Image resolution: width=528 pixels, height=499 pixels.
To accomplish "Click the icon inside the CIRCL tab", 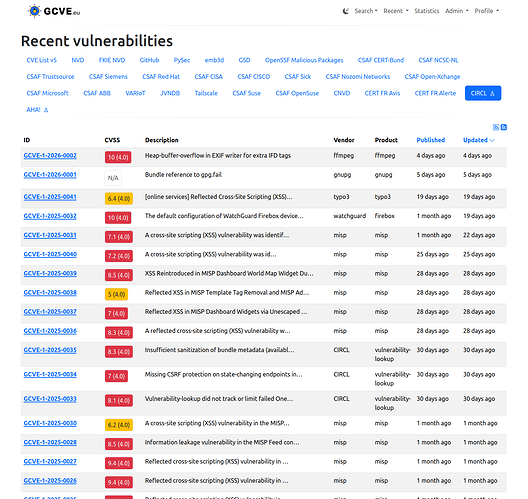I will coord(492,94).
